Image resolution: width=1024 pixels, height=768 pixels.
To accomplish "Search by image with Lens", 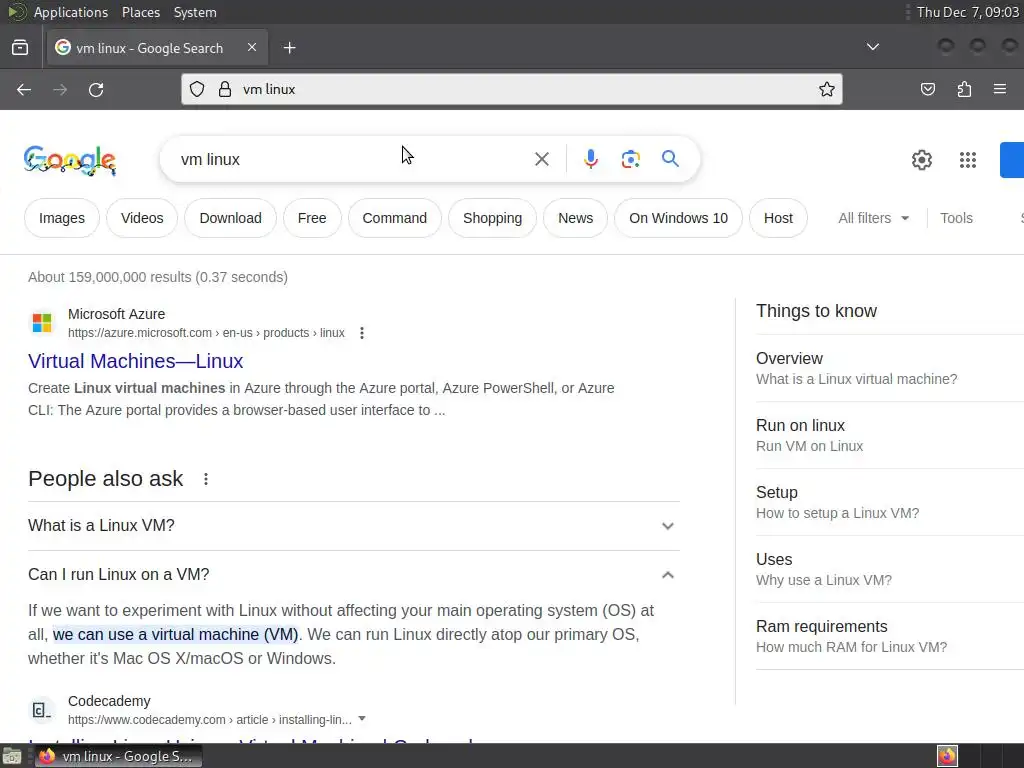I will pos(630,159).
